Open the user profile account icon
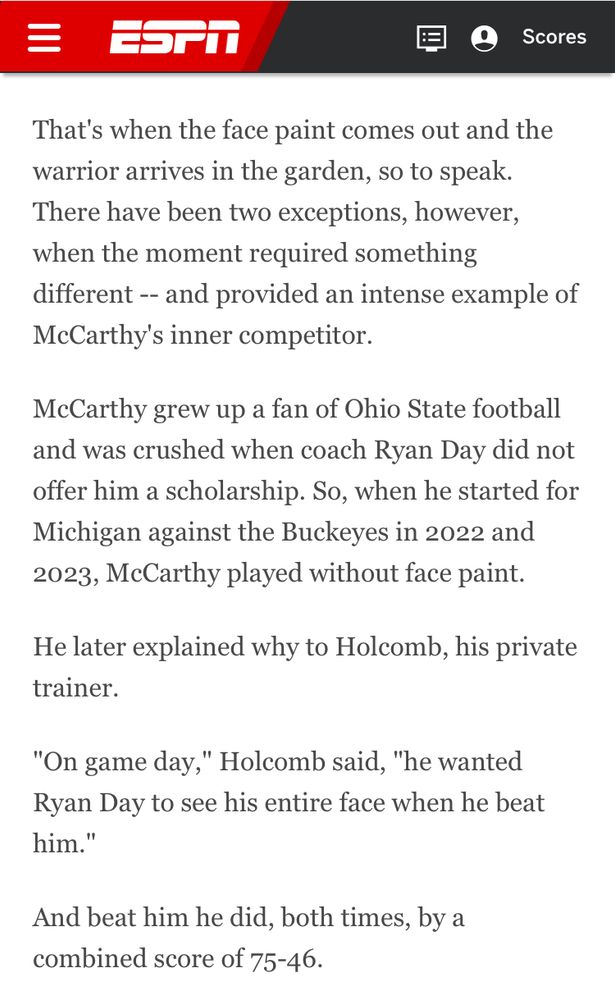615x1000 pixels. [484, 38]
